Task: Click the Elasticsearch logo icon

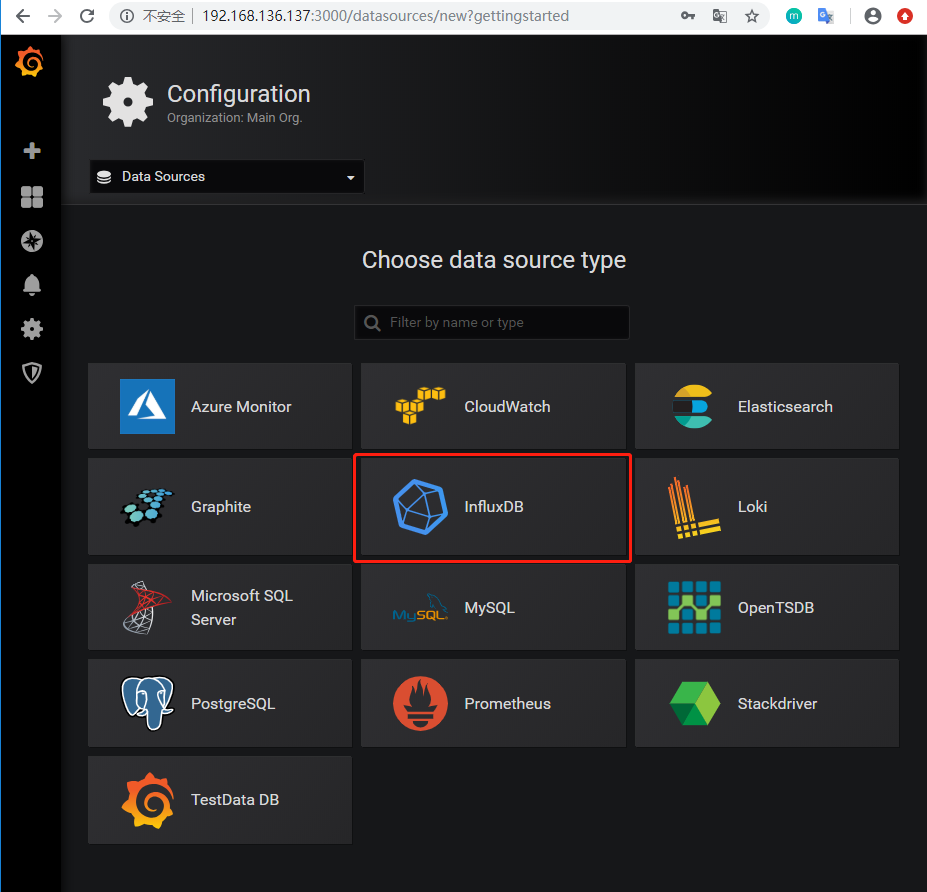Action: click(693, 407)
